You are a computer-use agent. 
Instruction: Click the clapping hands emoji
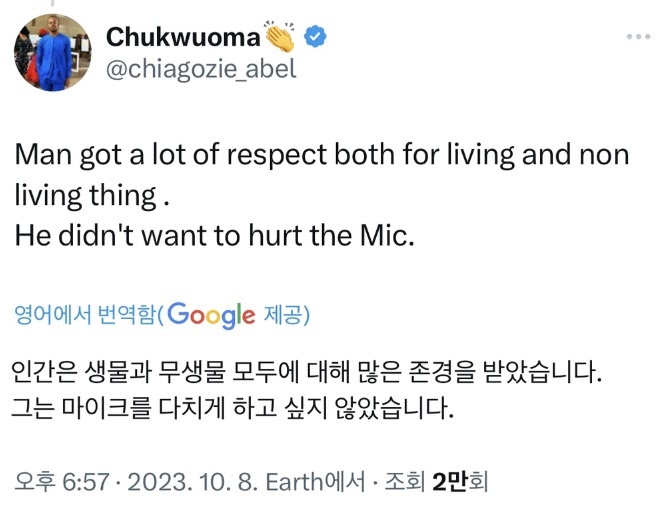click(281, 37)
